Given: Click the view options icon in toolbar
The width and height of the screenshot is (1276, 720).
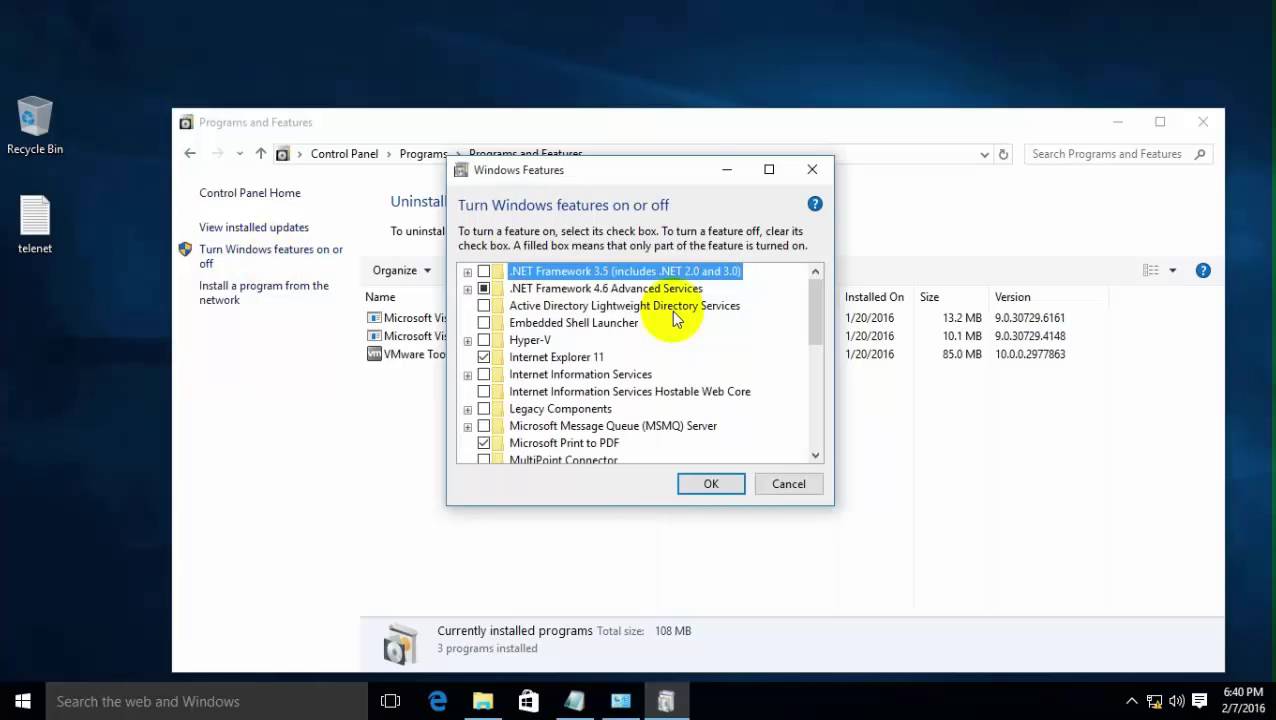Looking at the screenshot, I should pos(1151,270).
